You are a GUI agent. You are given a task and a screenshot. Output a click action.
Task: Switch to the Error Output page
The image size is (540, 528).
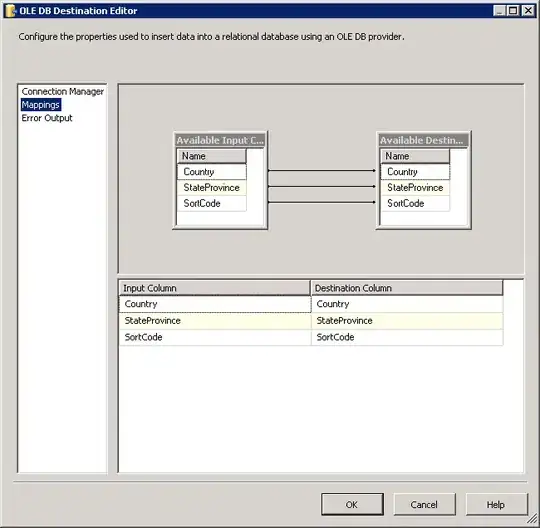coord(47,118)
